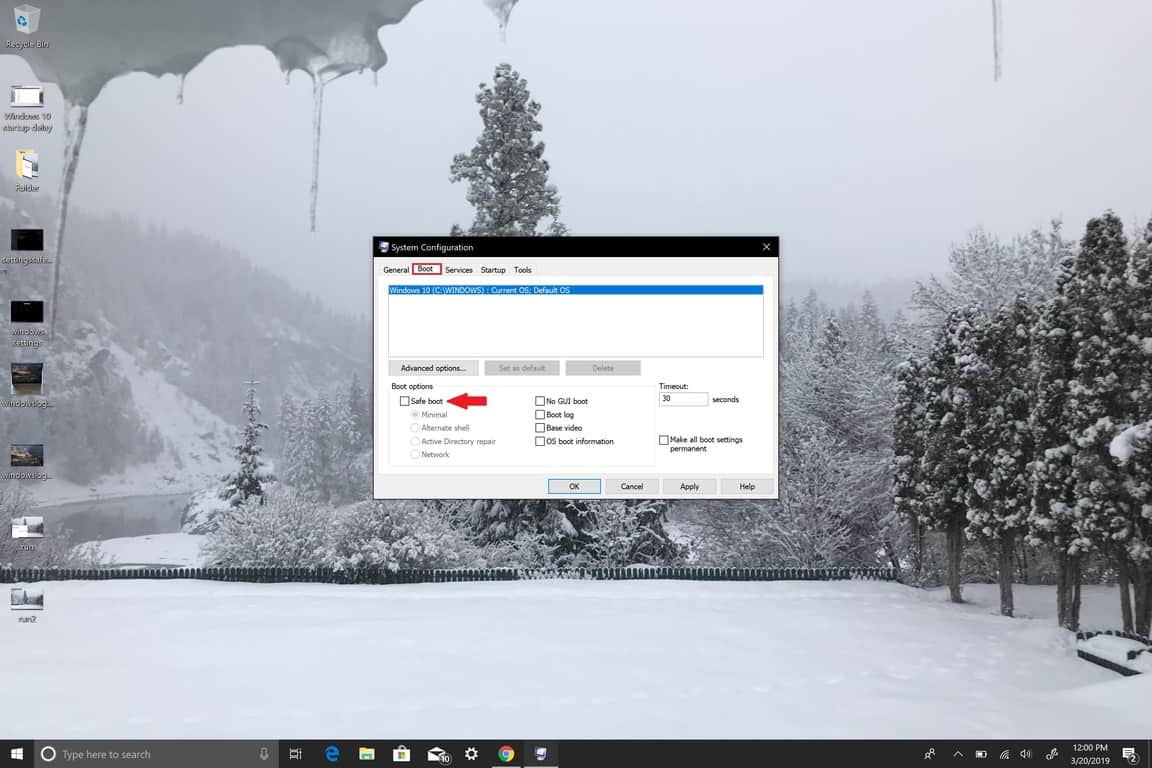This screenshot has width=1152, height=768.
Task: Switch to Google Chrome in taskbar
Action: point(506,754)
